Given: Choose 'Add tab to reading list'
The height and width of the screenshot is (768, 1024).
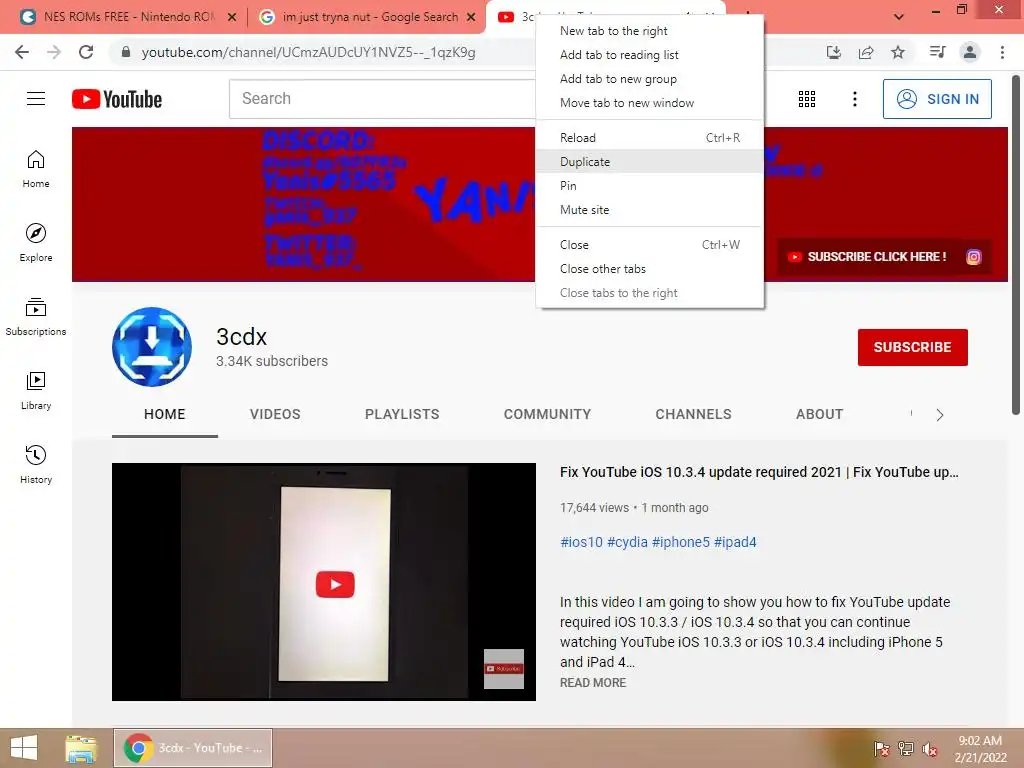Looking at the screenshot, I should coord(650,55).
